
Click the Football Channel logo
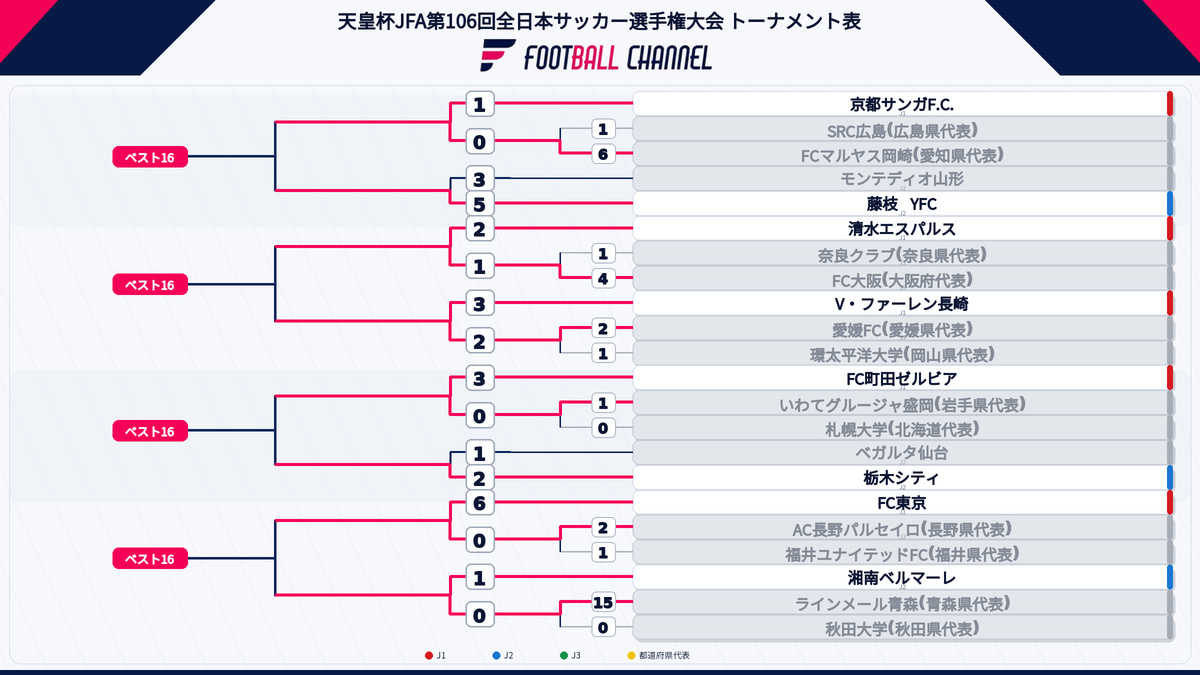tap(597, 57)
